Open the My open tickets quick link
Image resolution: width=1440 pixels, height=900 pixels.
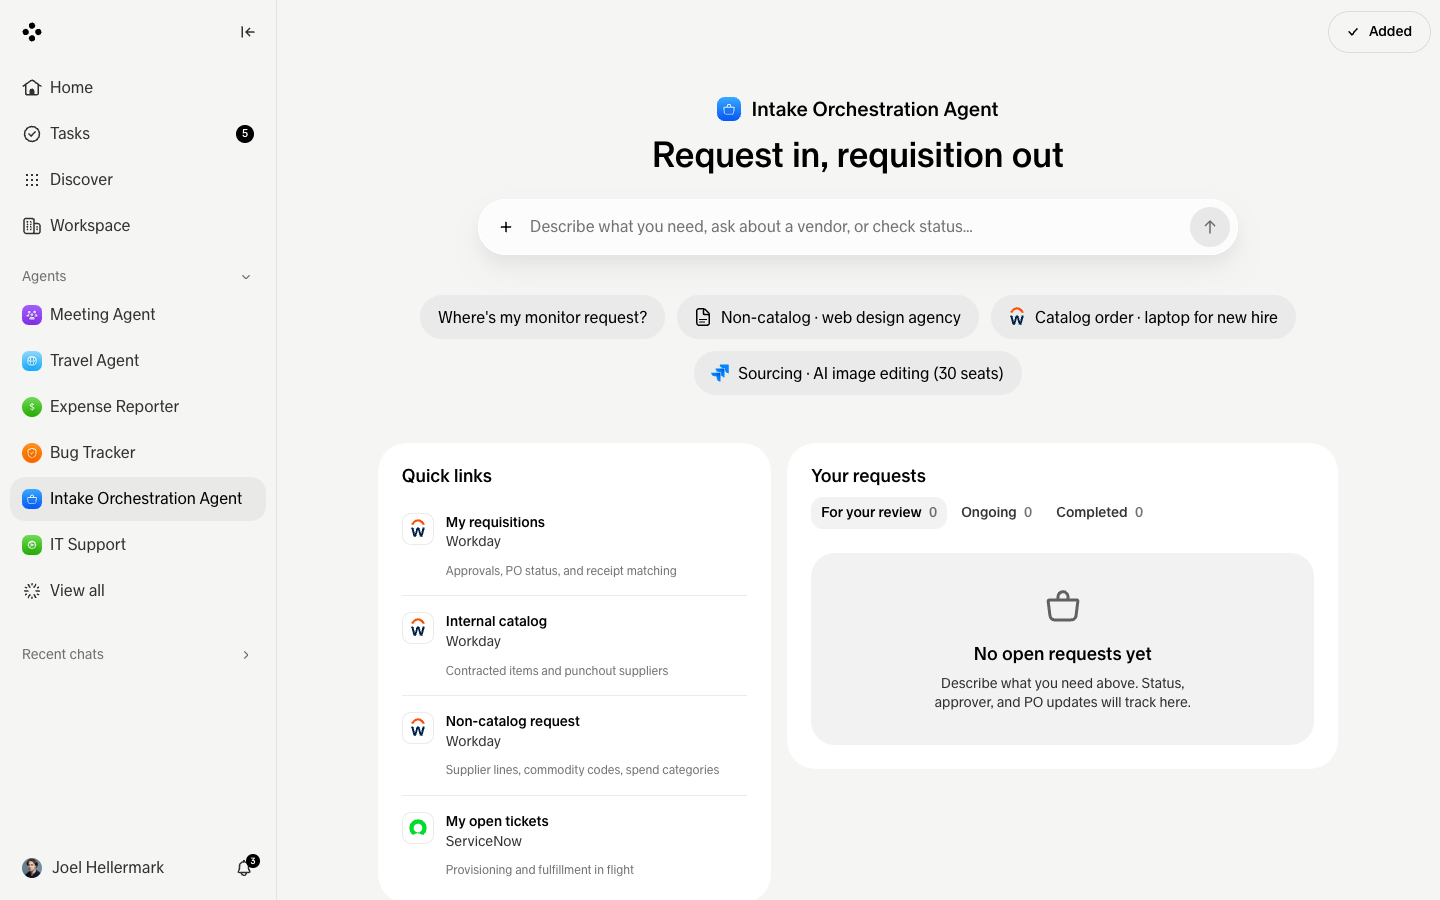pos(574,845)
